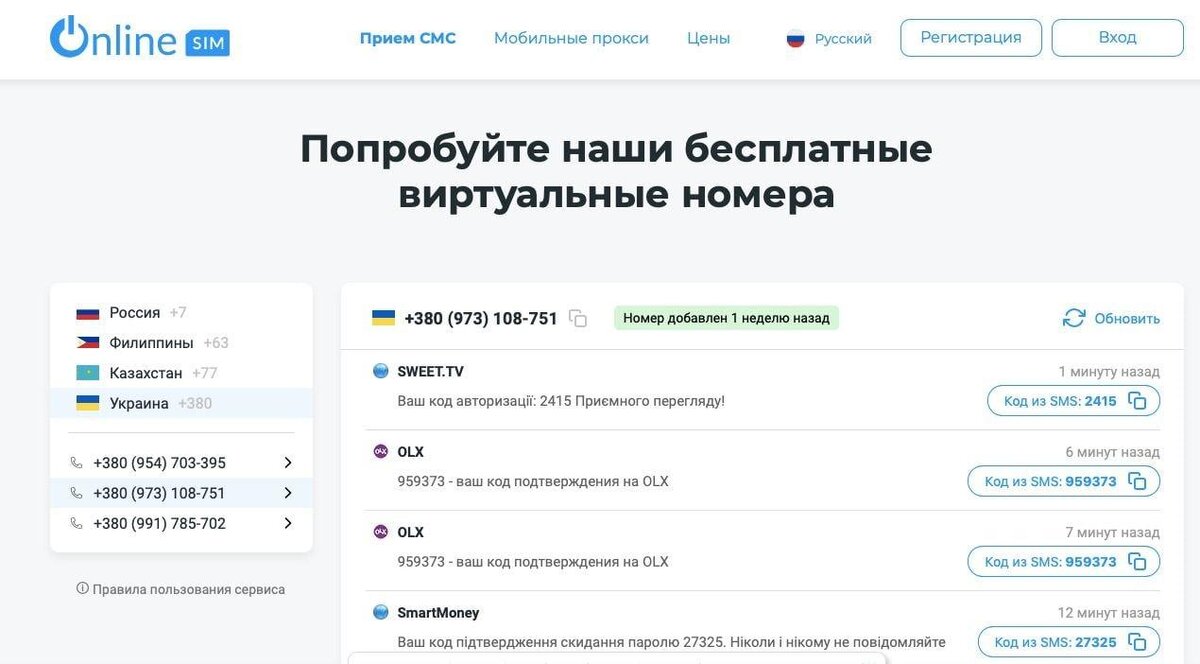Click phone icon beside +380 (991) 785-702
Viewport: 1200px width, 664px height.
tap(77, 523)
